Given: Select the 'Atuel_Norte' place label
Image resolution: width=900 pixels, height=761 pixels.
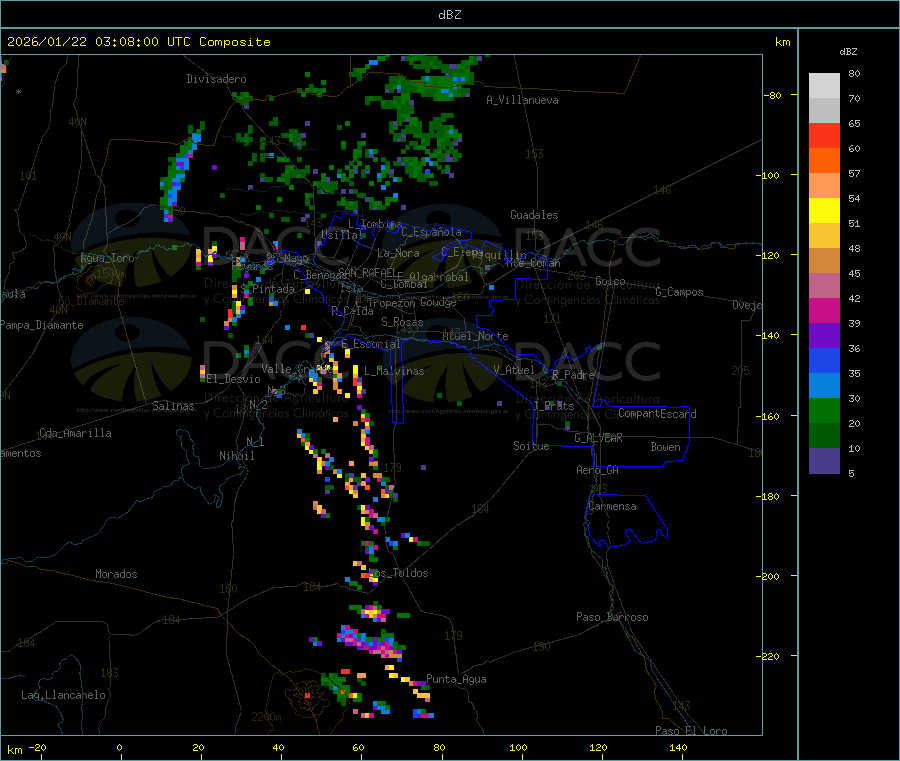Looking at the screenshot, I should click(x=475, y=336).
